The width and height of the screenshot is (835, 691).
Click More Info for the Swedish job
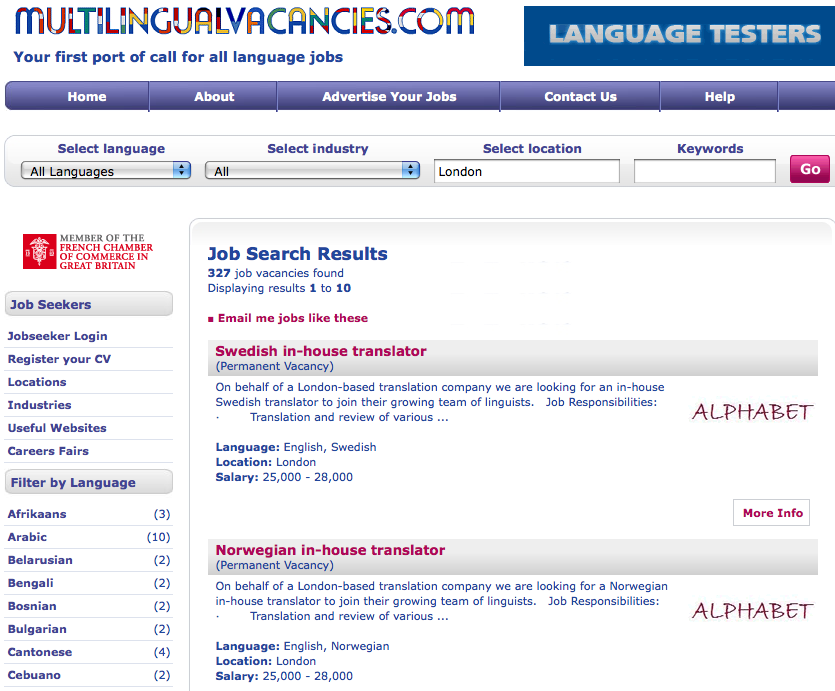click(x=772, y=513)
